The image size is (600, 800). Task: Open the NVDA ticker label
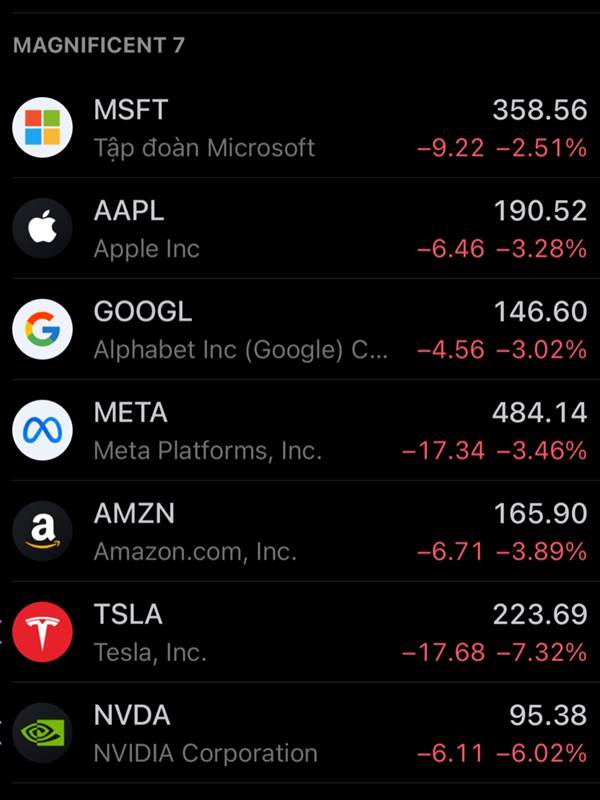[132, 715]
